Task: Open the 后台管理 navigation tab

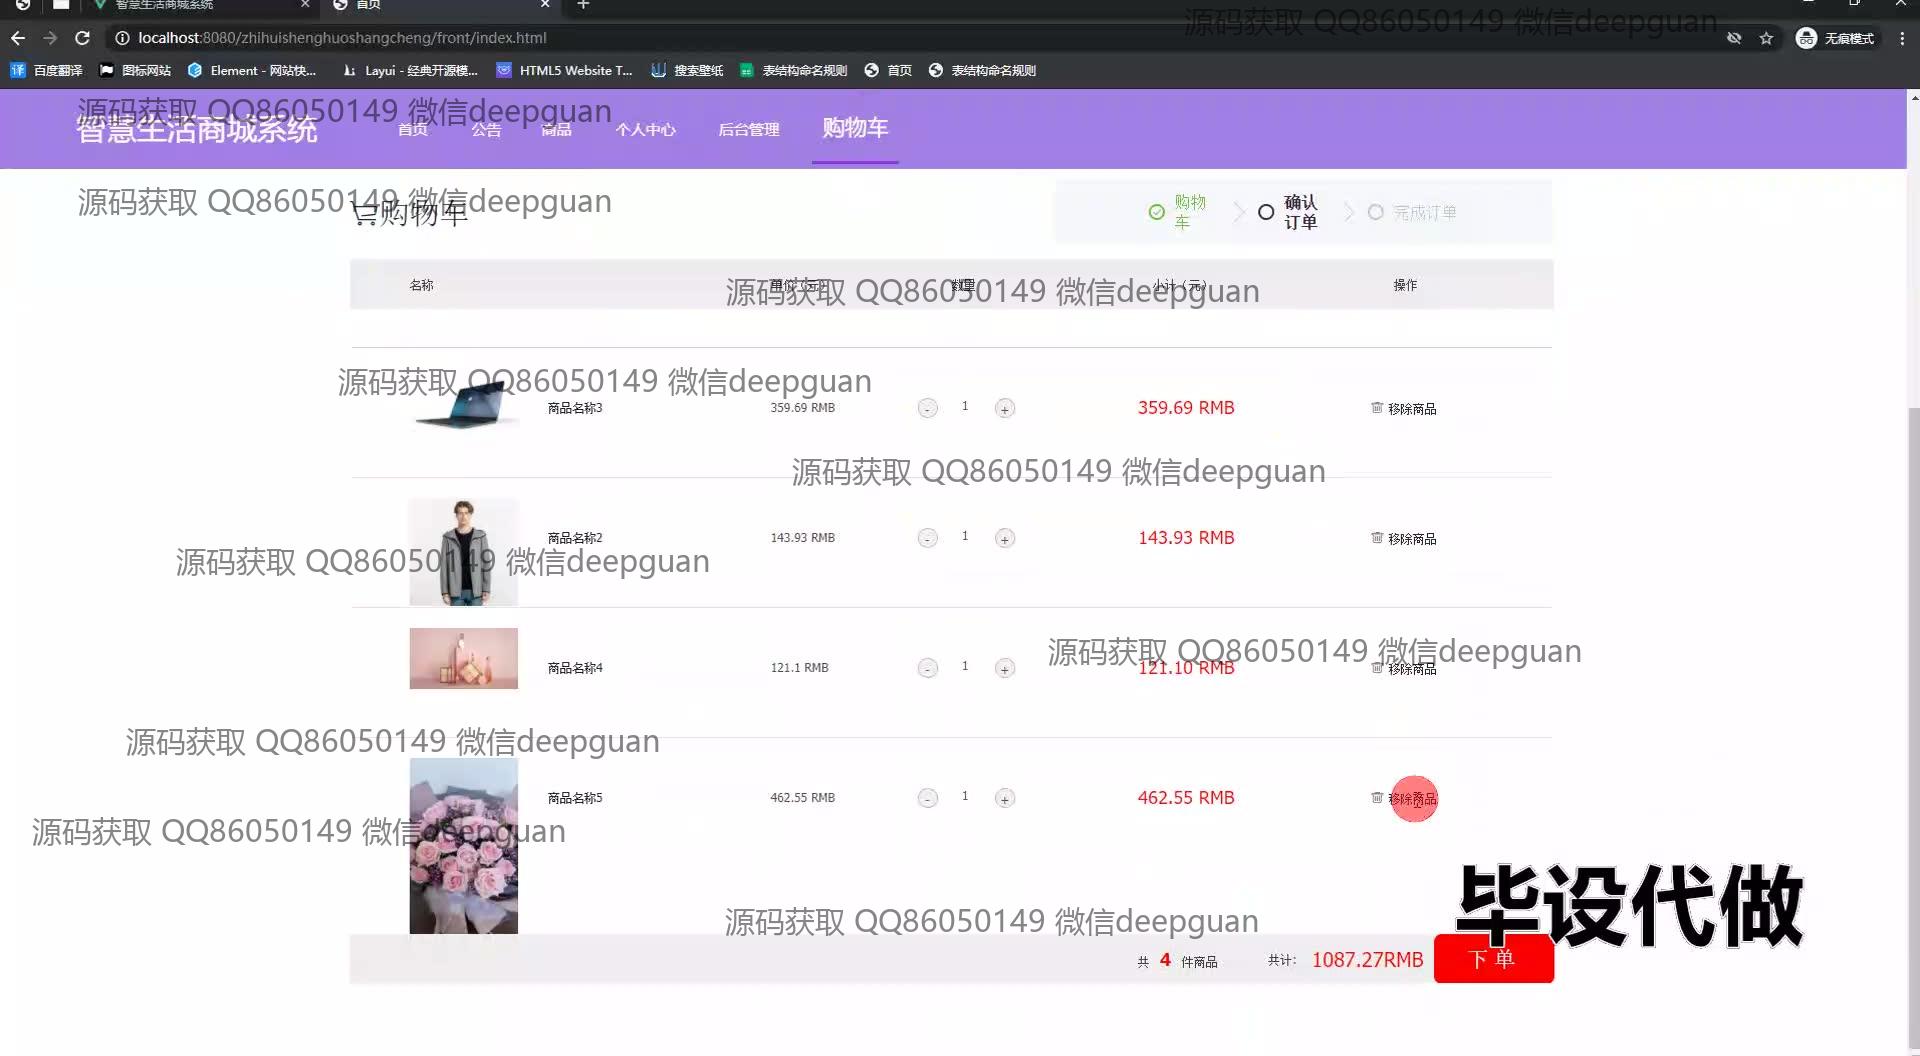Action: [748, 129]
